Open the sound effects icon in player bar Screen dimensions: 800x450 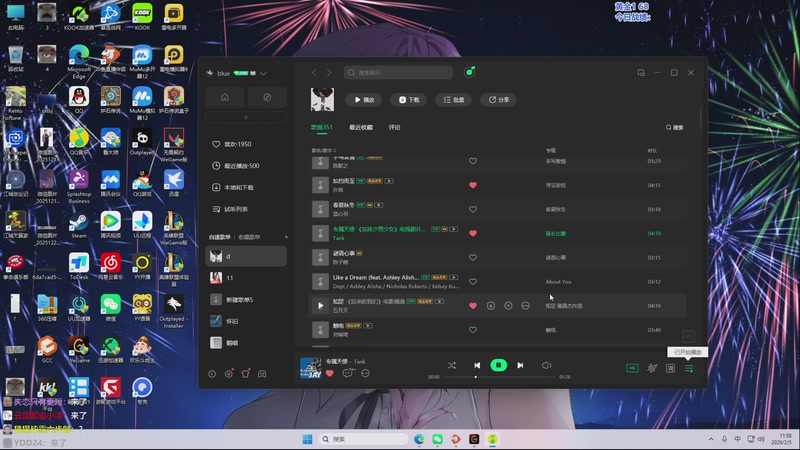[x=652, y=368]
